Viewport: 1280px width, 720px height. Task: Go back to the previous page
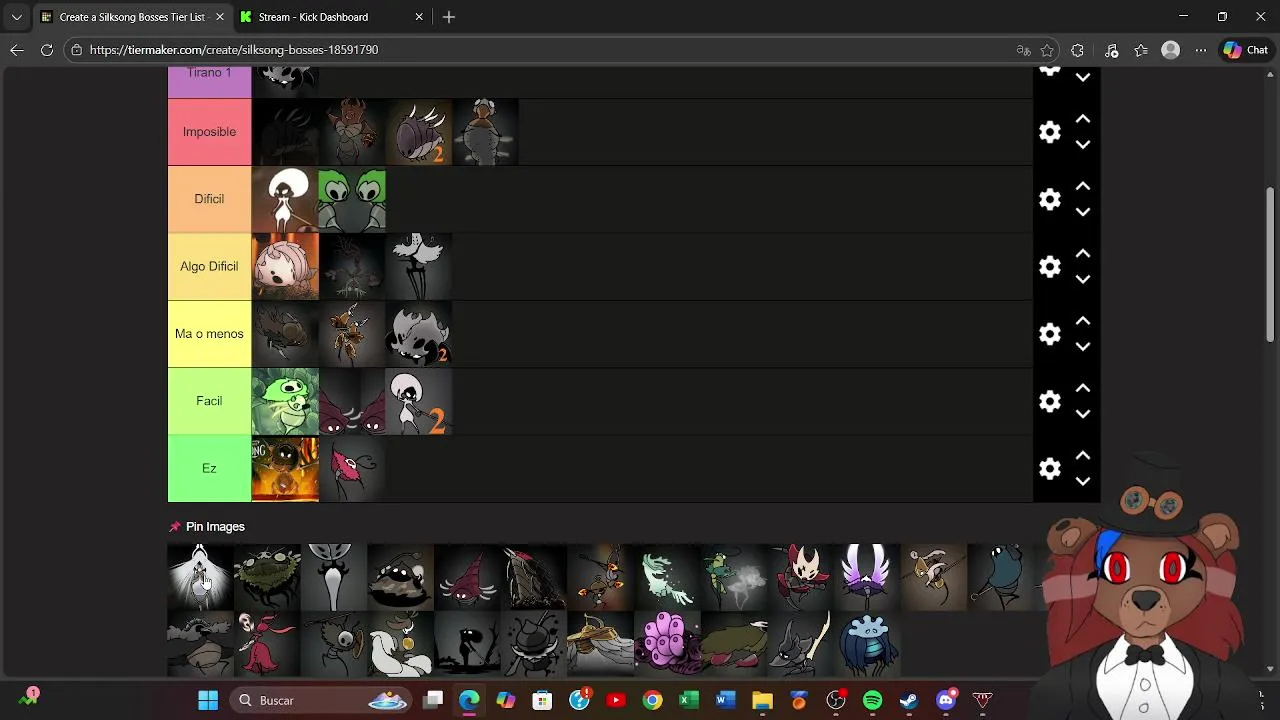coord(17,50)
